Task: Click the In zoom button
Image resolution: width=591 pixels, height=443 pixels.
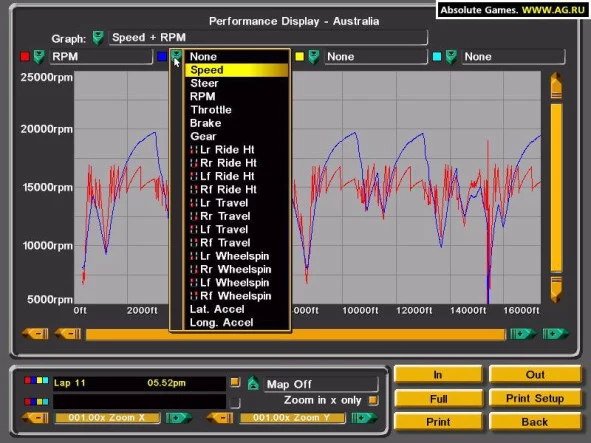Action: (x=438, y=375)
